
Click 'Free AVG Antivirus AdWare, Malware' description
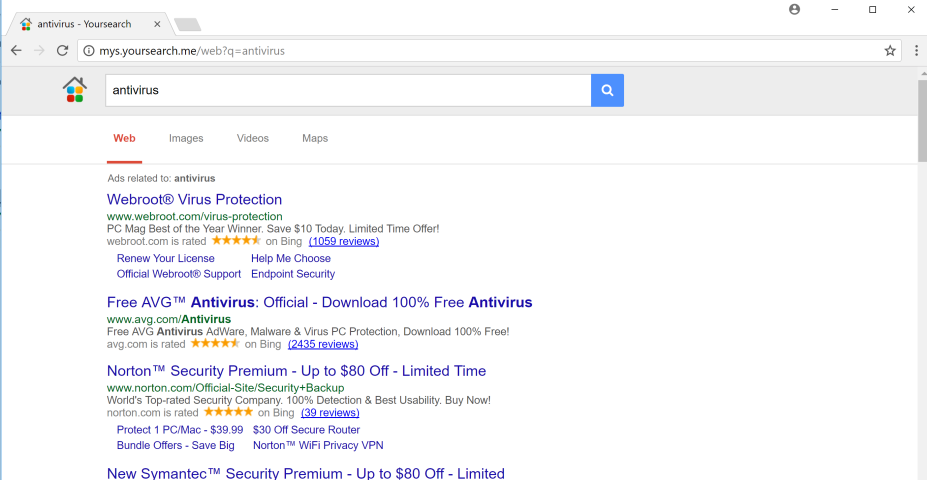click(308, 332)
